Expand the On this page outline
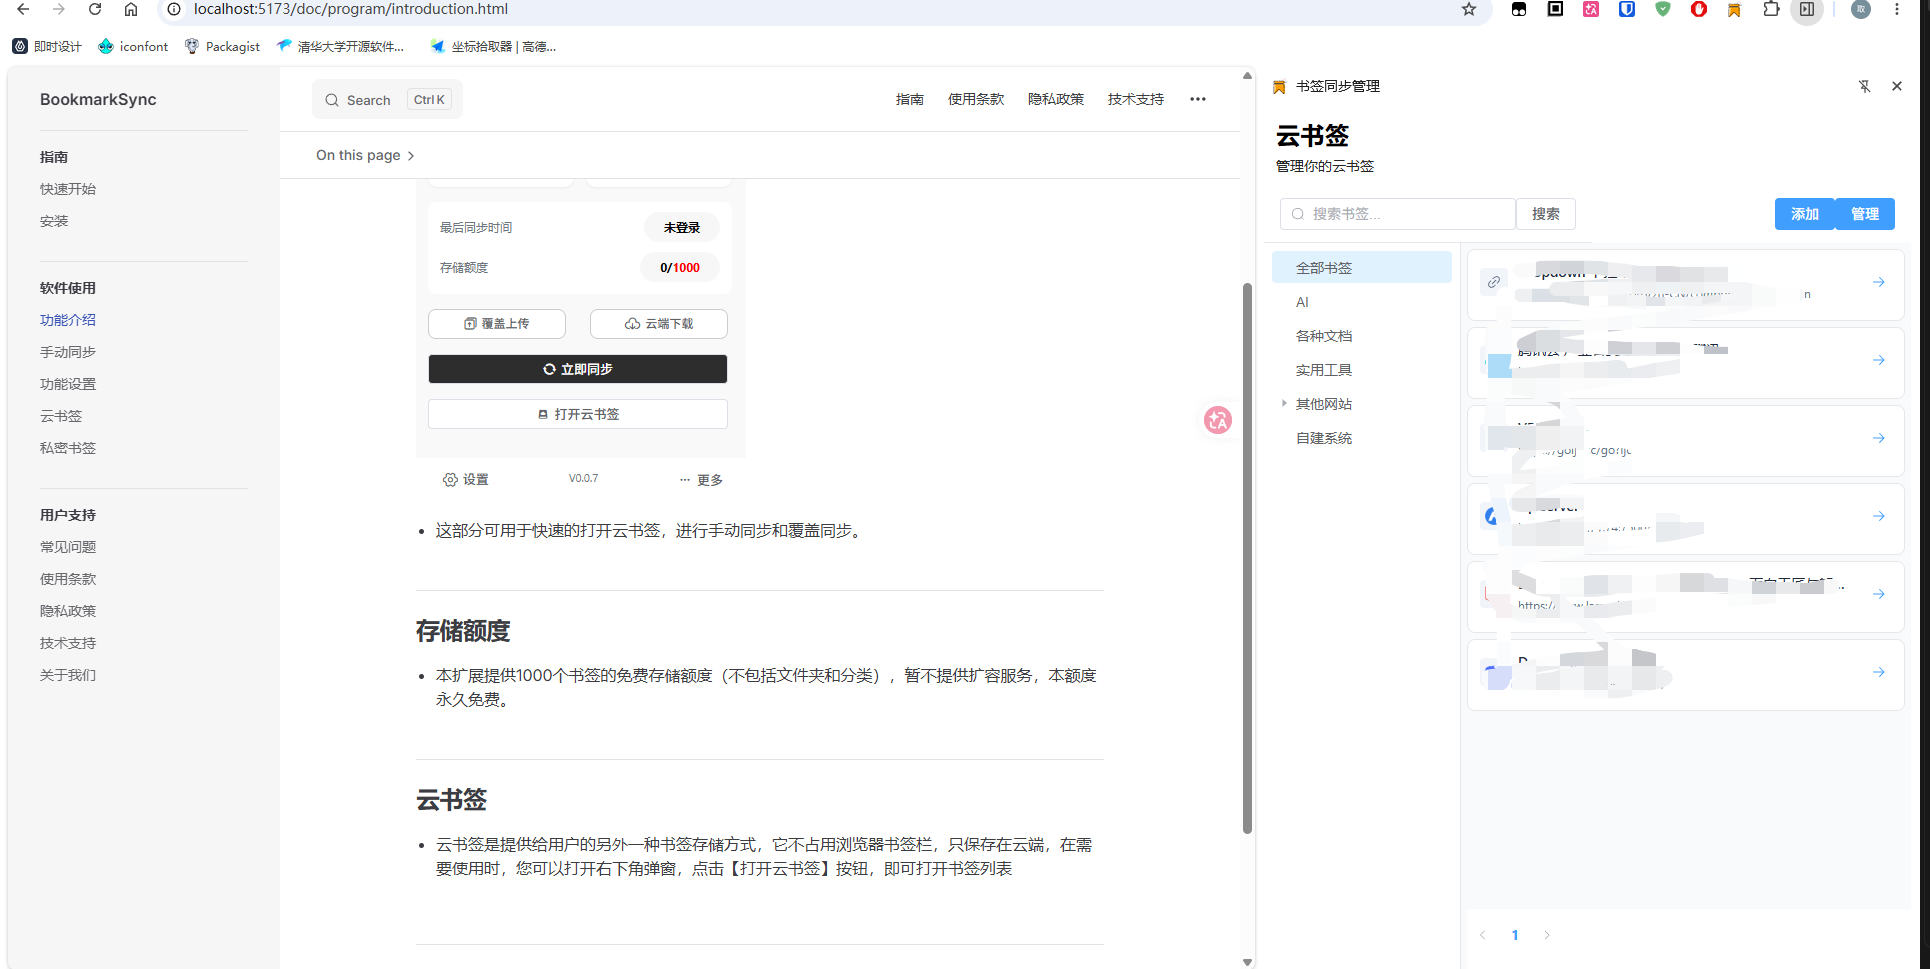This screenshot has width=1930, height=969. (x=365, y=155)
